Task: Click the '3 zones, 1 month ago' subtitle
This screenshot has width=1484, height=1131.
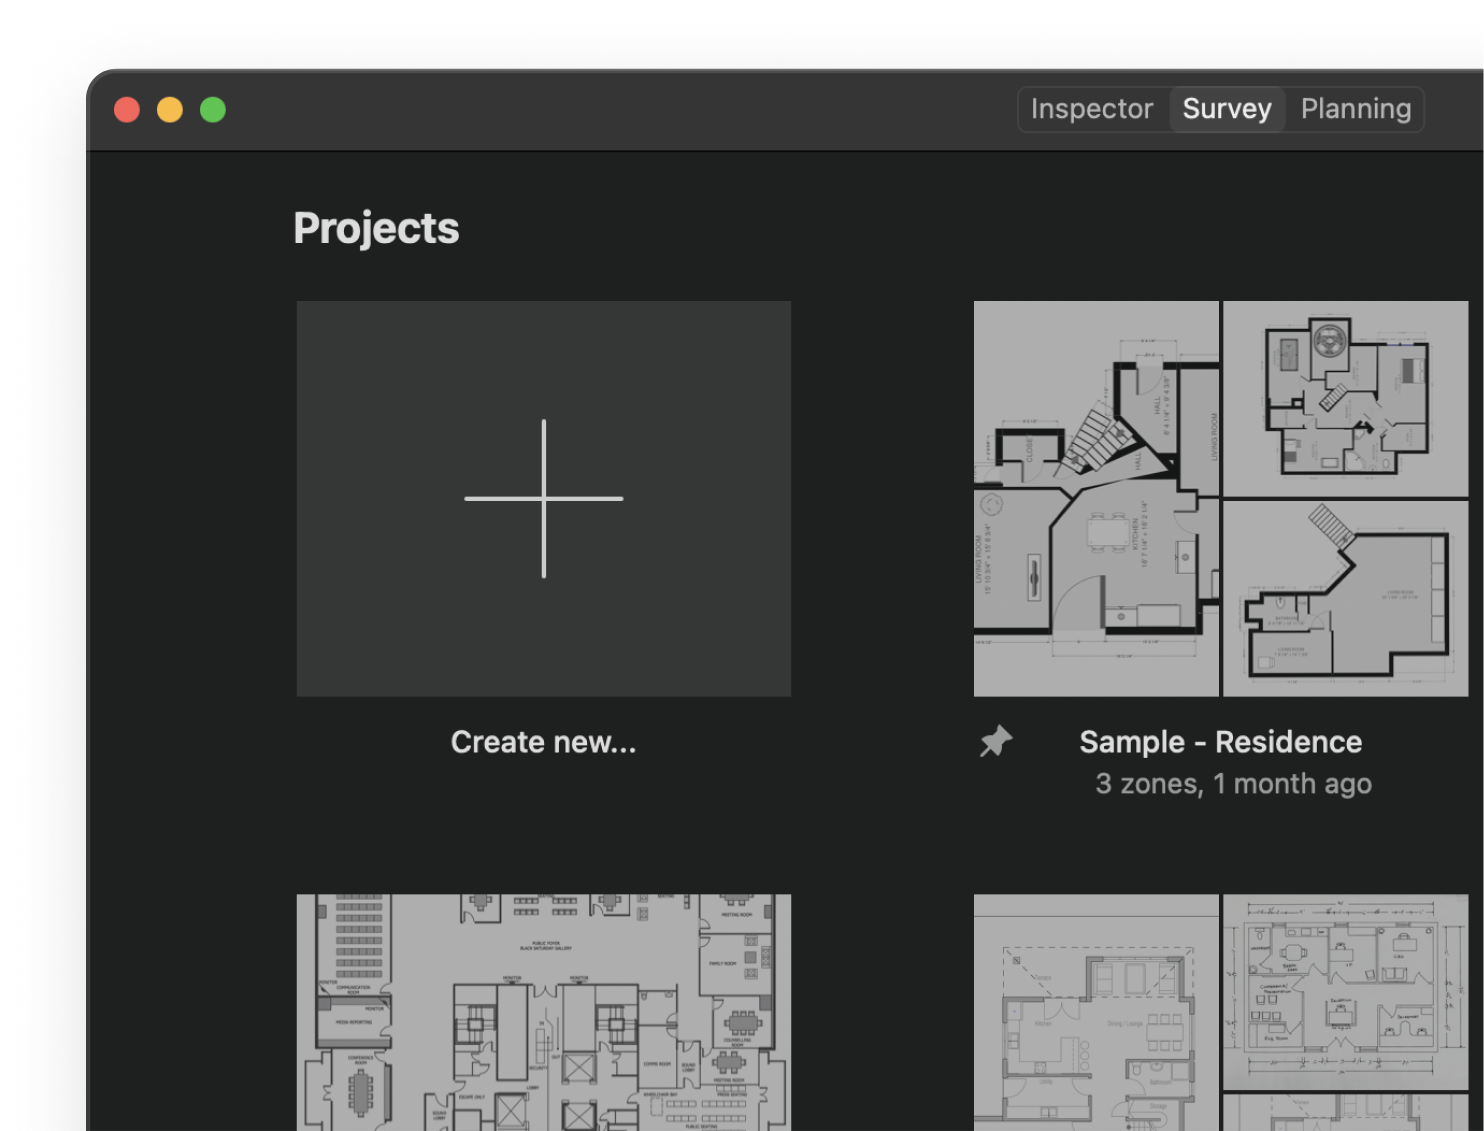Action: coord(1232,784)
